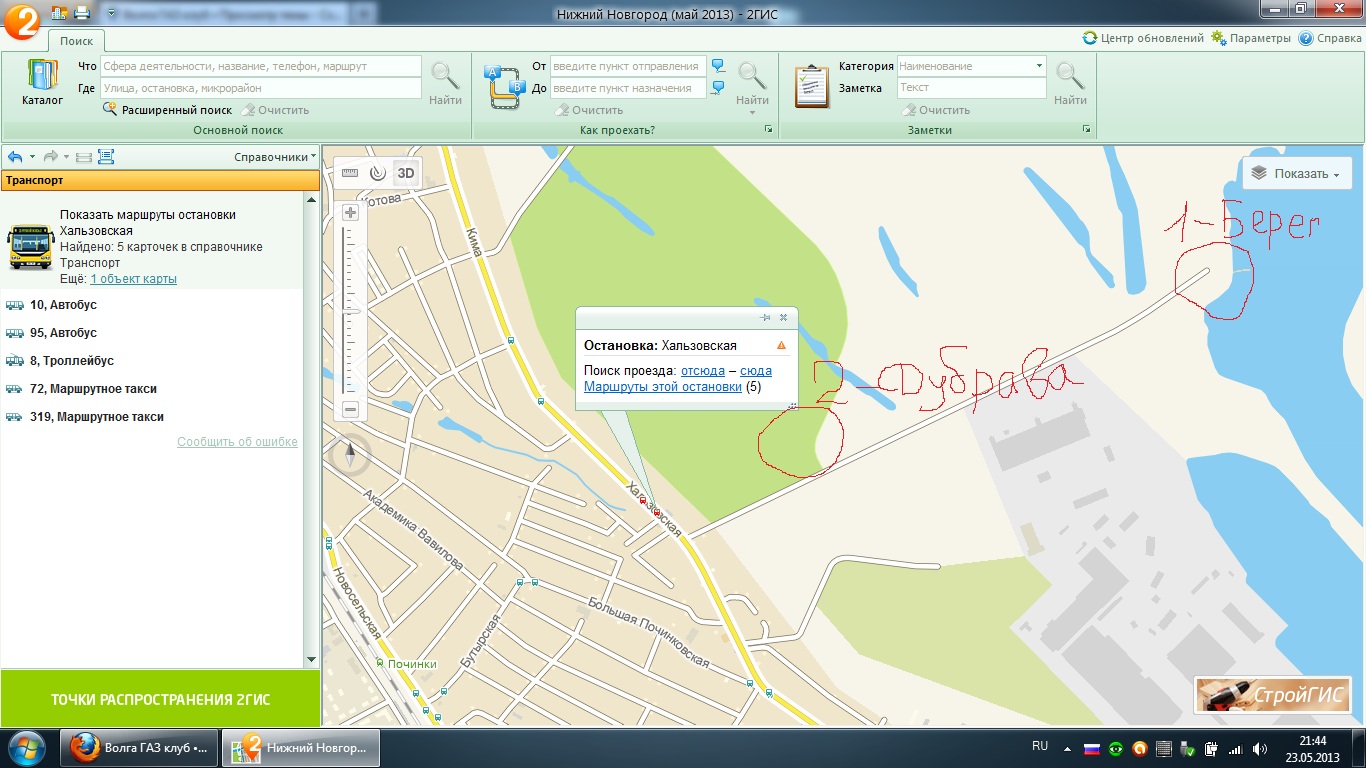Open the Каталог catalog

[x=42, y=83]
